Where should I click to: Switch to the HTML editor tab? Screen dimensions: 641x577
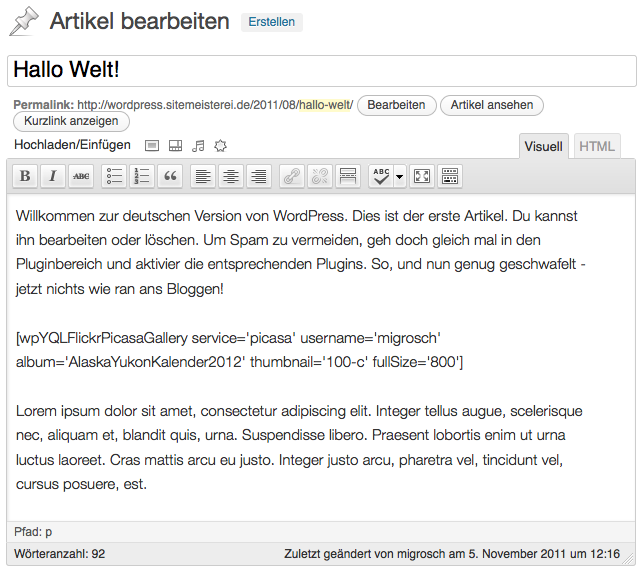[x=597, y=147]
